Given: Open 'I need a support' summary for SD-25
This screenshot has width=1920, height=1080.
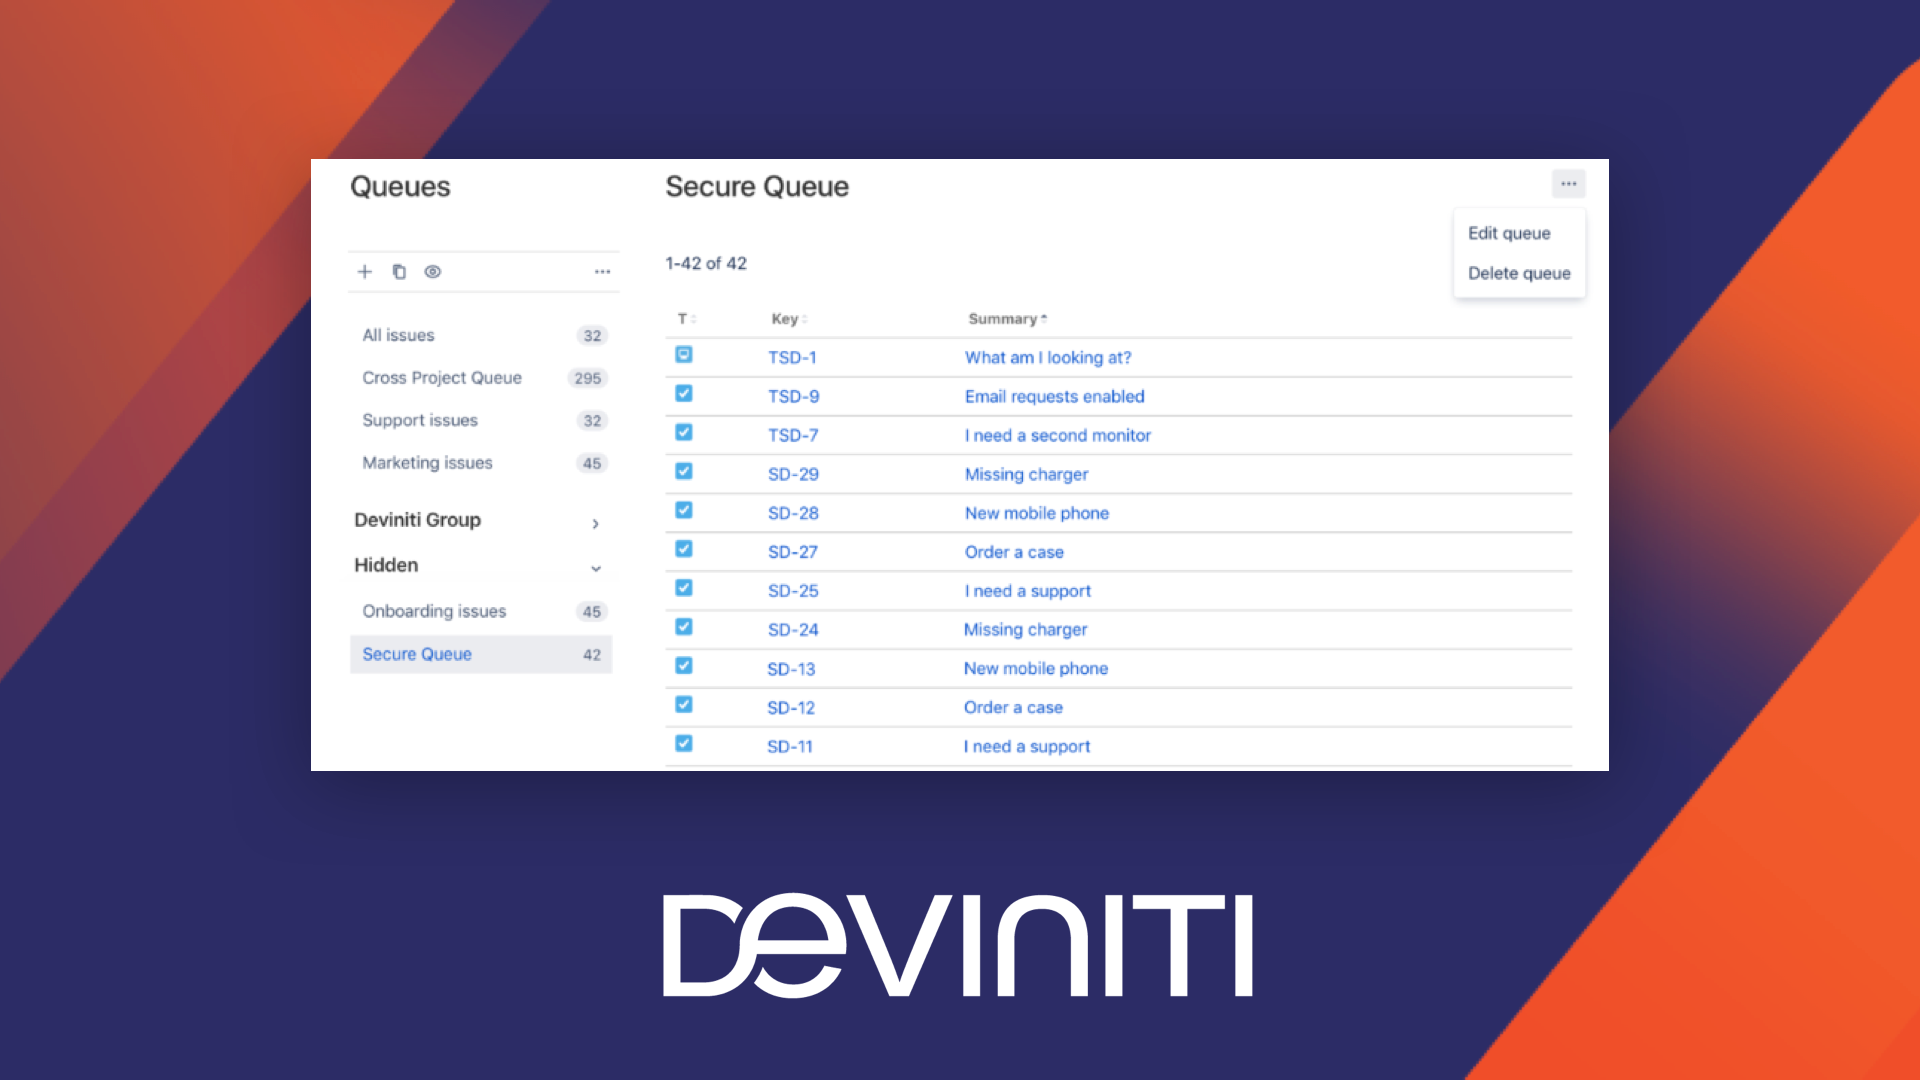Looking at the screenshot, I should pos(1028,592).
